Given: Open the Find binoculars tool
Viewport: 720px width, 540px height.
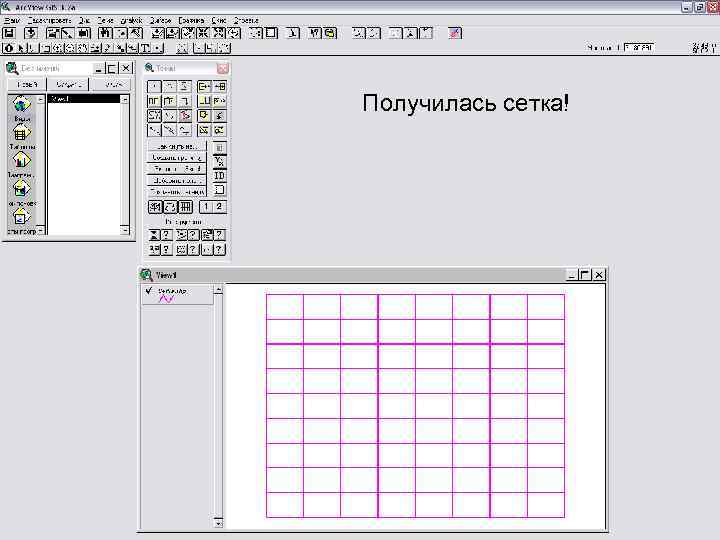Looking at the screenshot, I should point(105,33).
